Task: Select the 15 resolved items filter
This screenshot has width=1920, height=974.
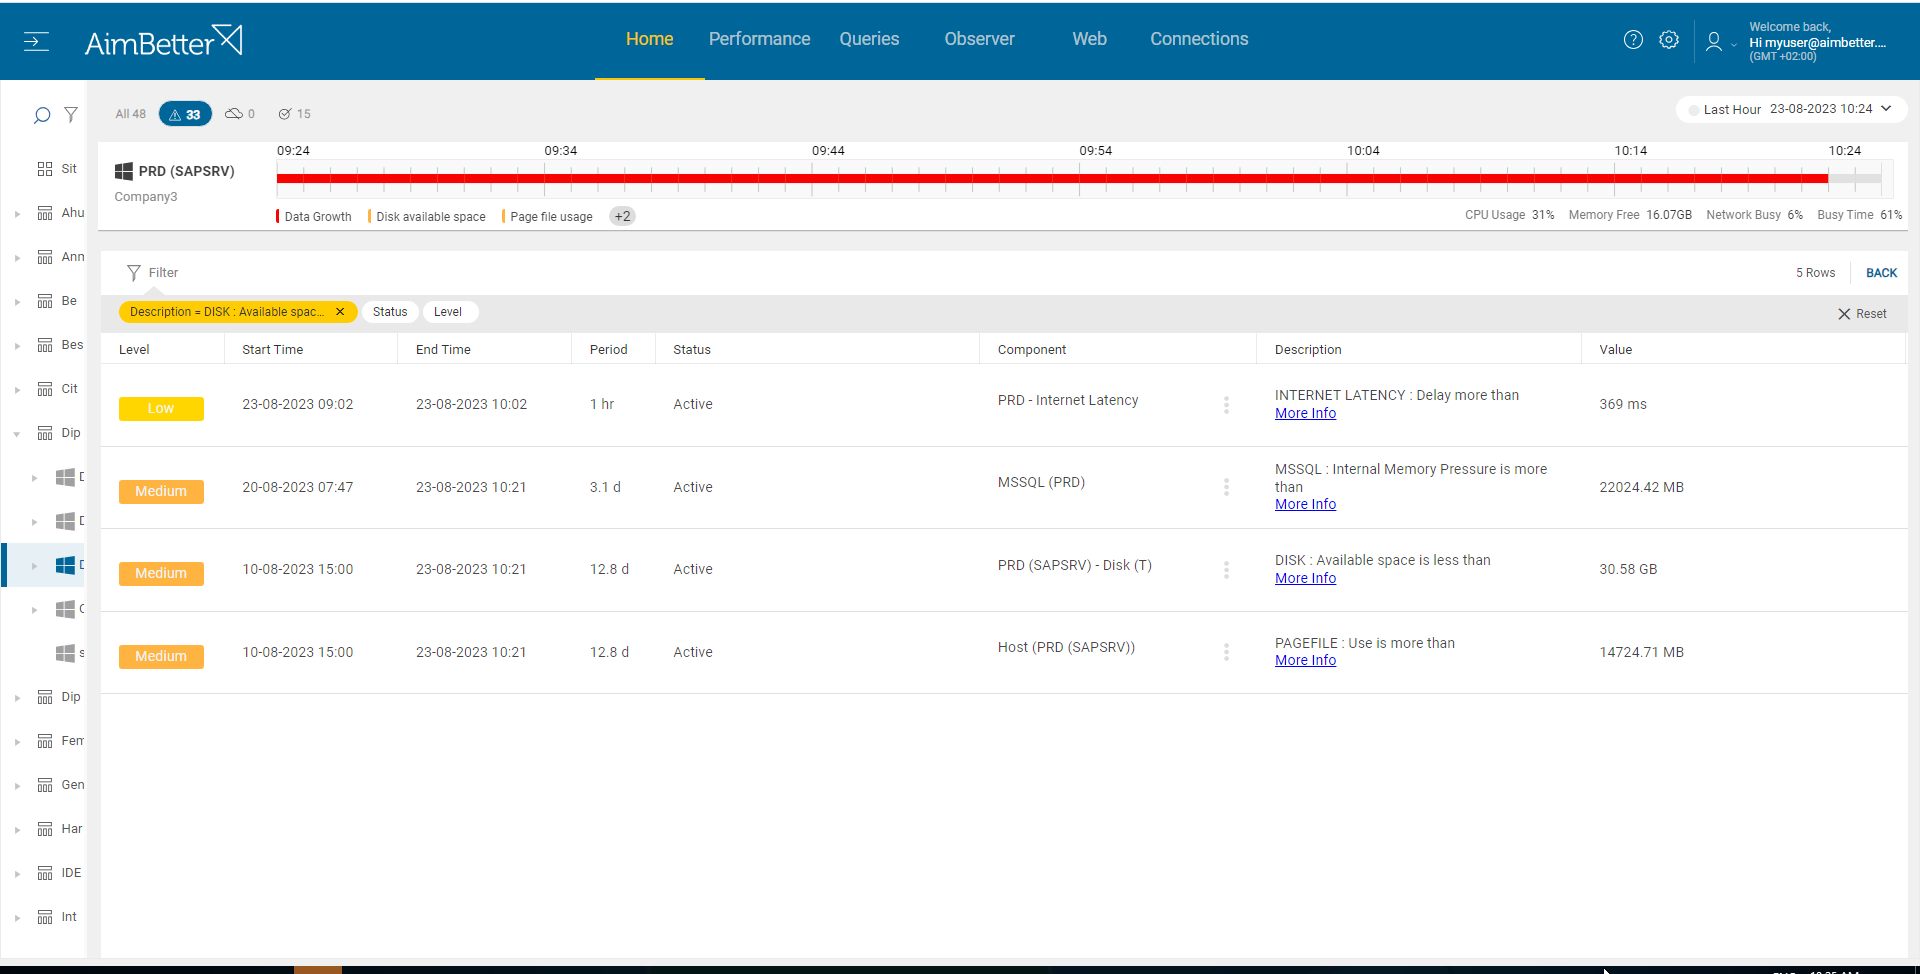Action: click(x=295, y=114)
